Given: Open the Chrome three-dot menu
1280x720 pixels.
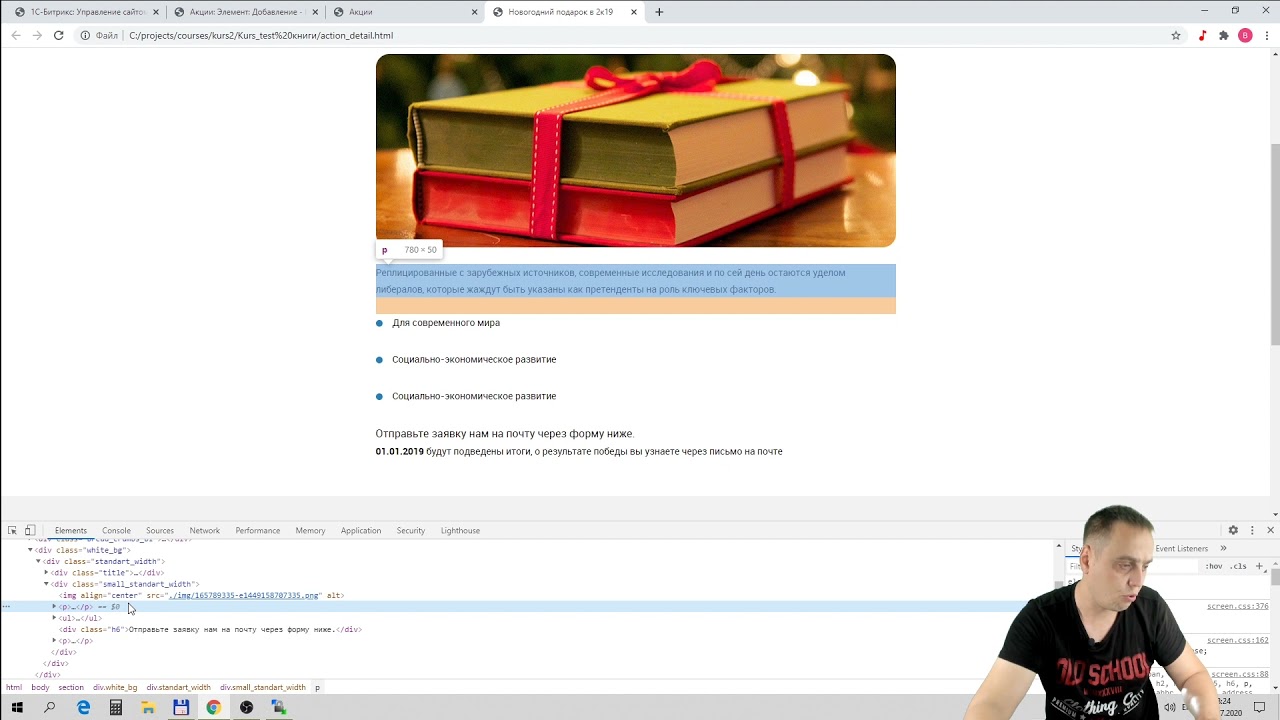Looking at the screenshot, I should pos(1266,35).
